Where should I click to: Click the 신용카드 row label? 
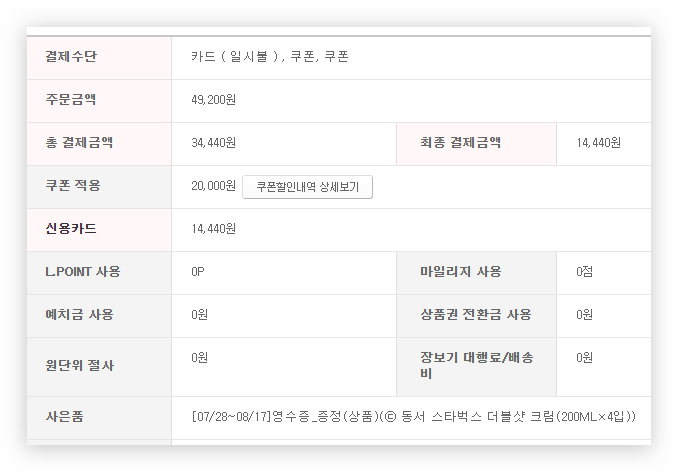coord(72,228)
